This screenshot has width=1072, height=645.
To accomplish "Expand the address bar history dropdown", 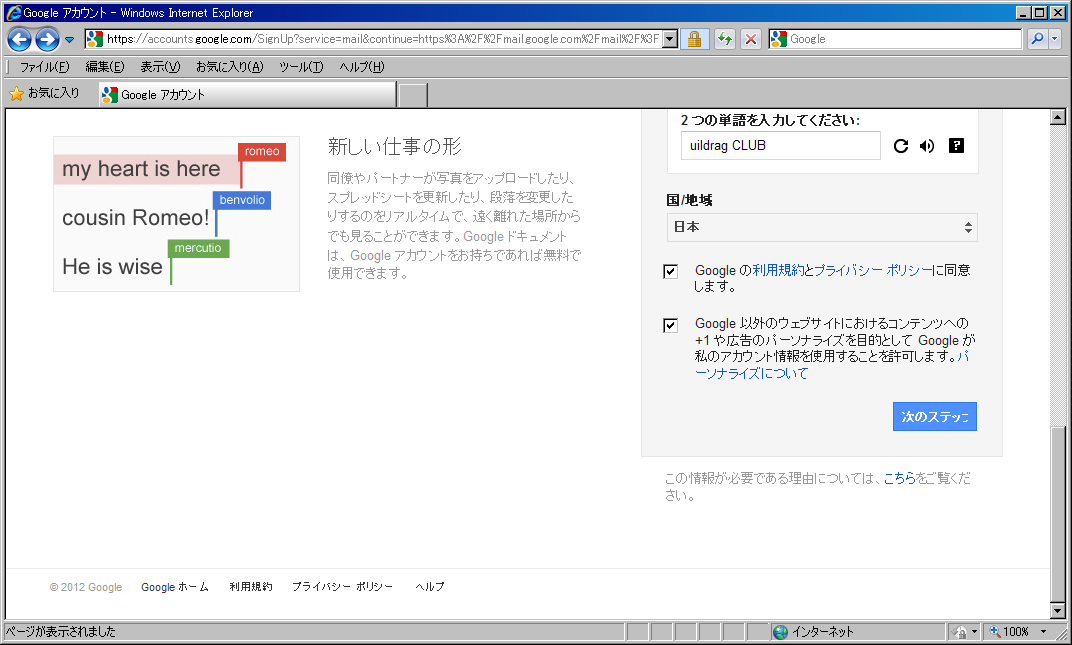I will pos(671,39).
